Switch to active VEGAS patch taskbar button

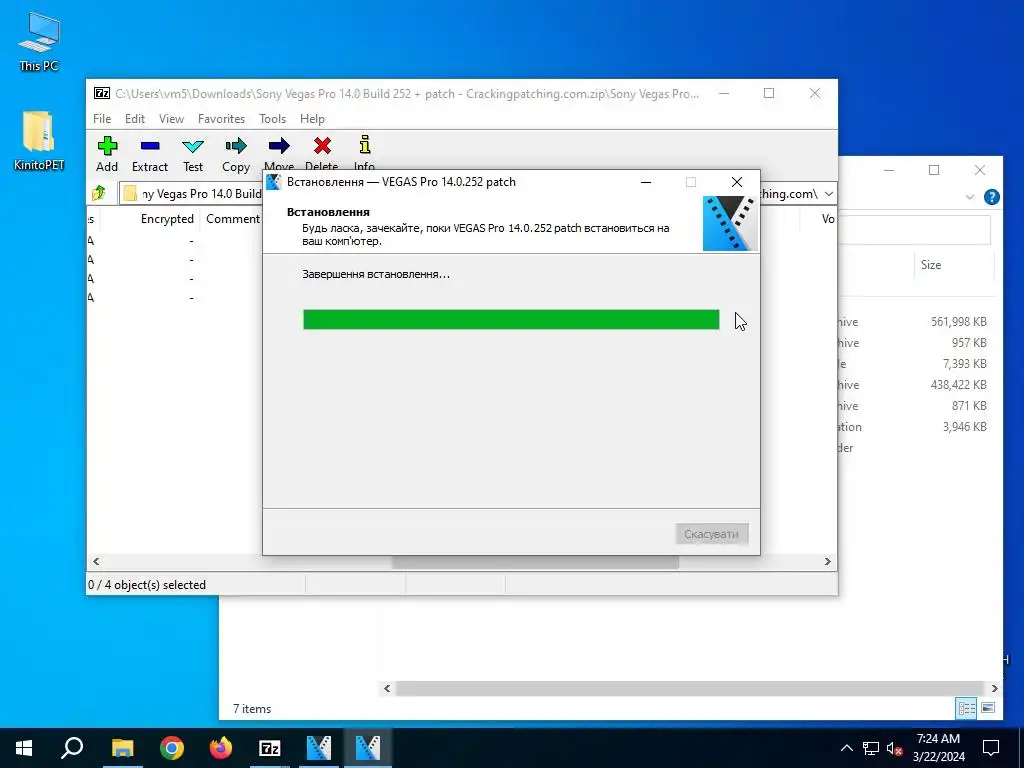click(368, 748)
